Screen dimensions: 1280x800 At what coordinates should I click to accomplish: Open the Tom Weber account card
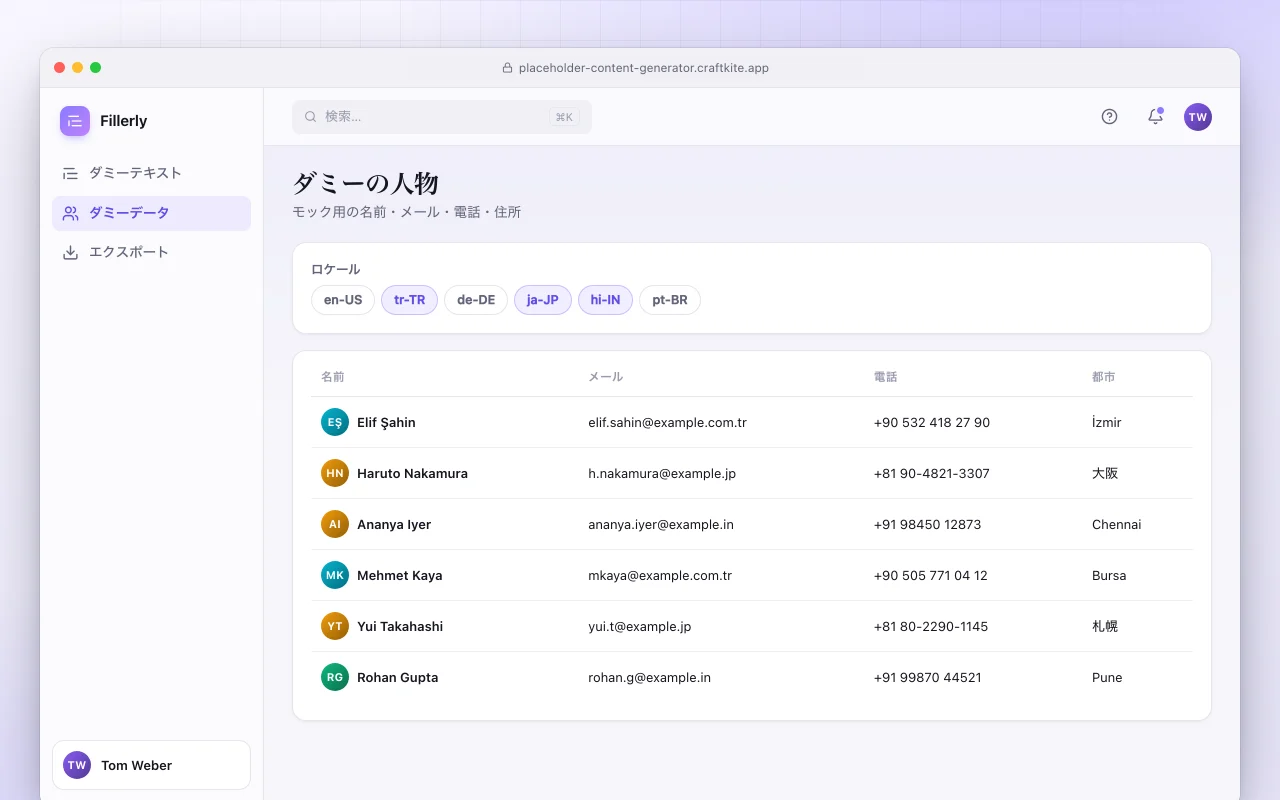pos(151,765)
